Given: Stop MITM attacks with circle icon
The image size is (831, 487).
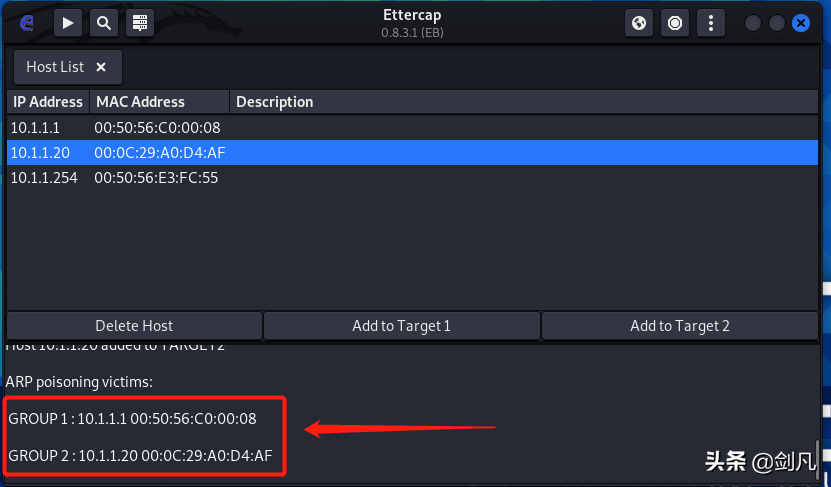Looking at the screenshot, I should pyautogui.click(x=675, y=23).
